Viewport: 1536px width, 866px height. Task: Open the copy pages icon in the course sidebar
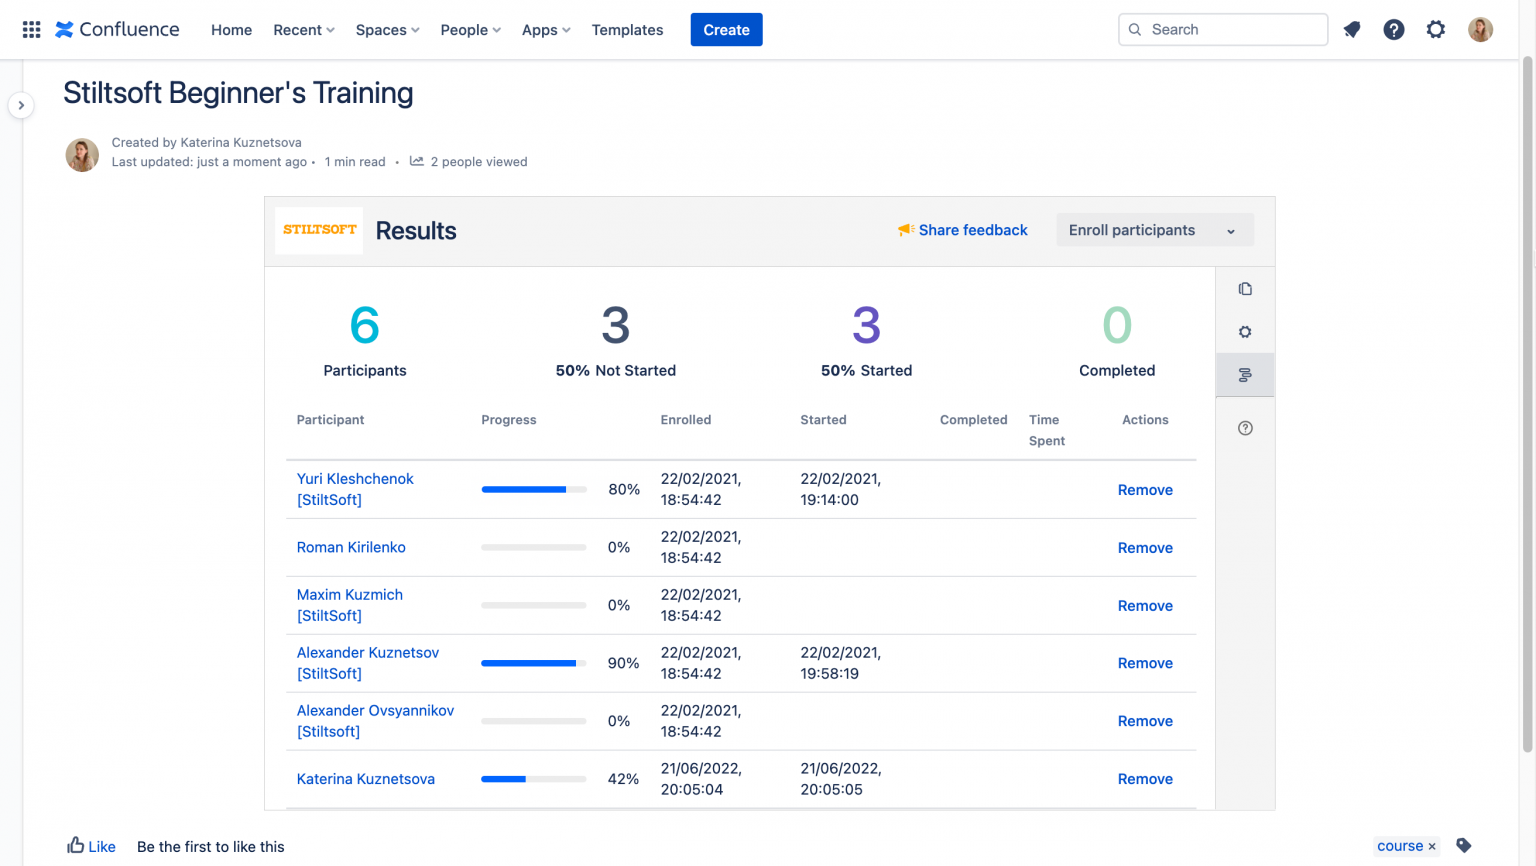click(x=1245, y=288)
